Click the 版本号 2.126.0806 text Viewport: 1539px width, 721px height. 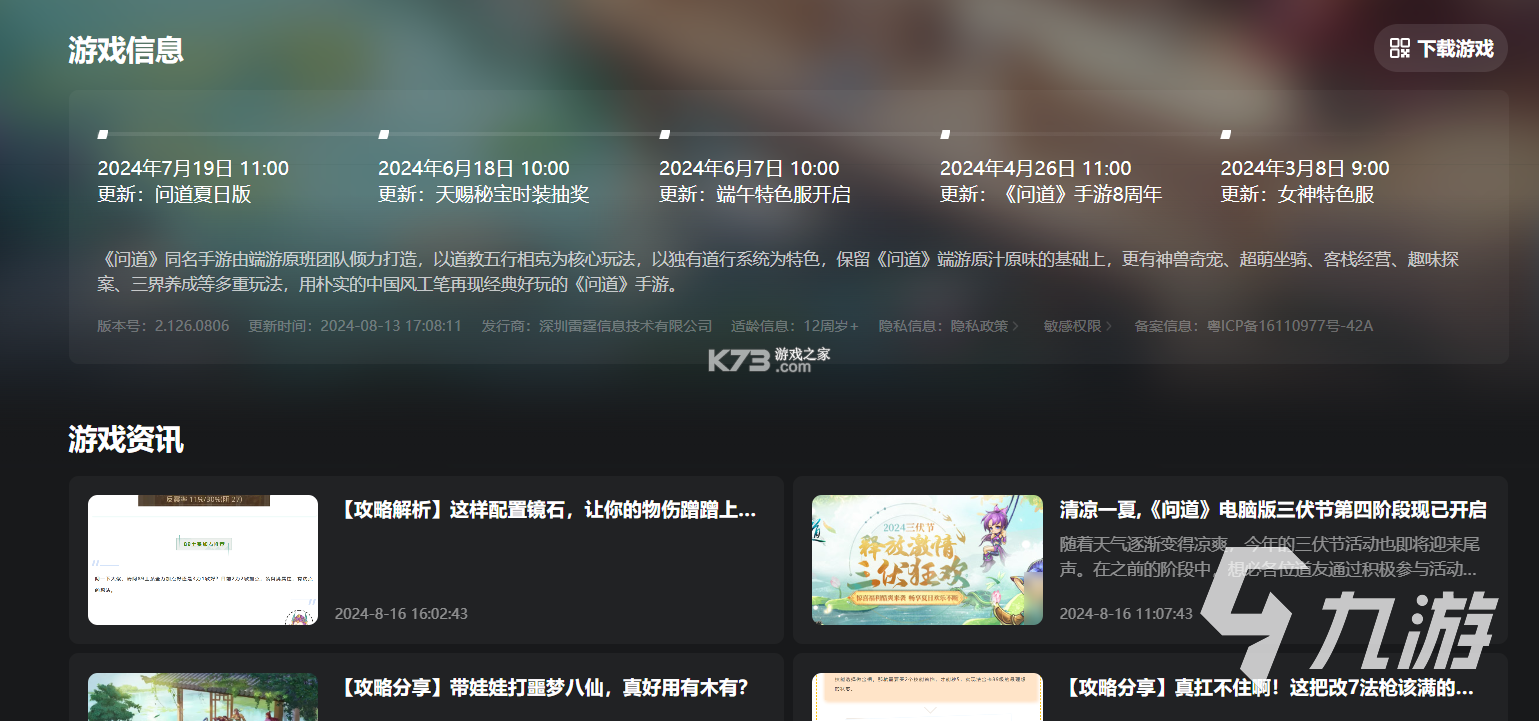tap(163, 326)
